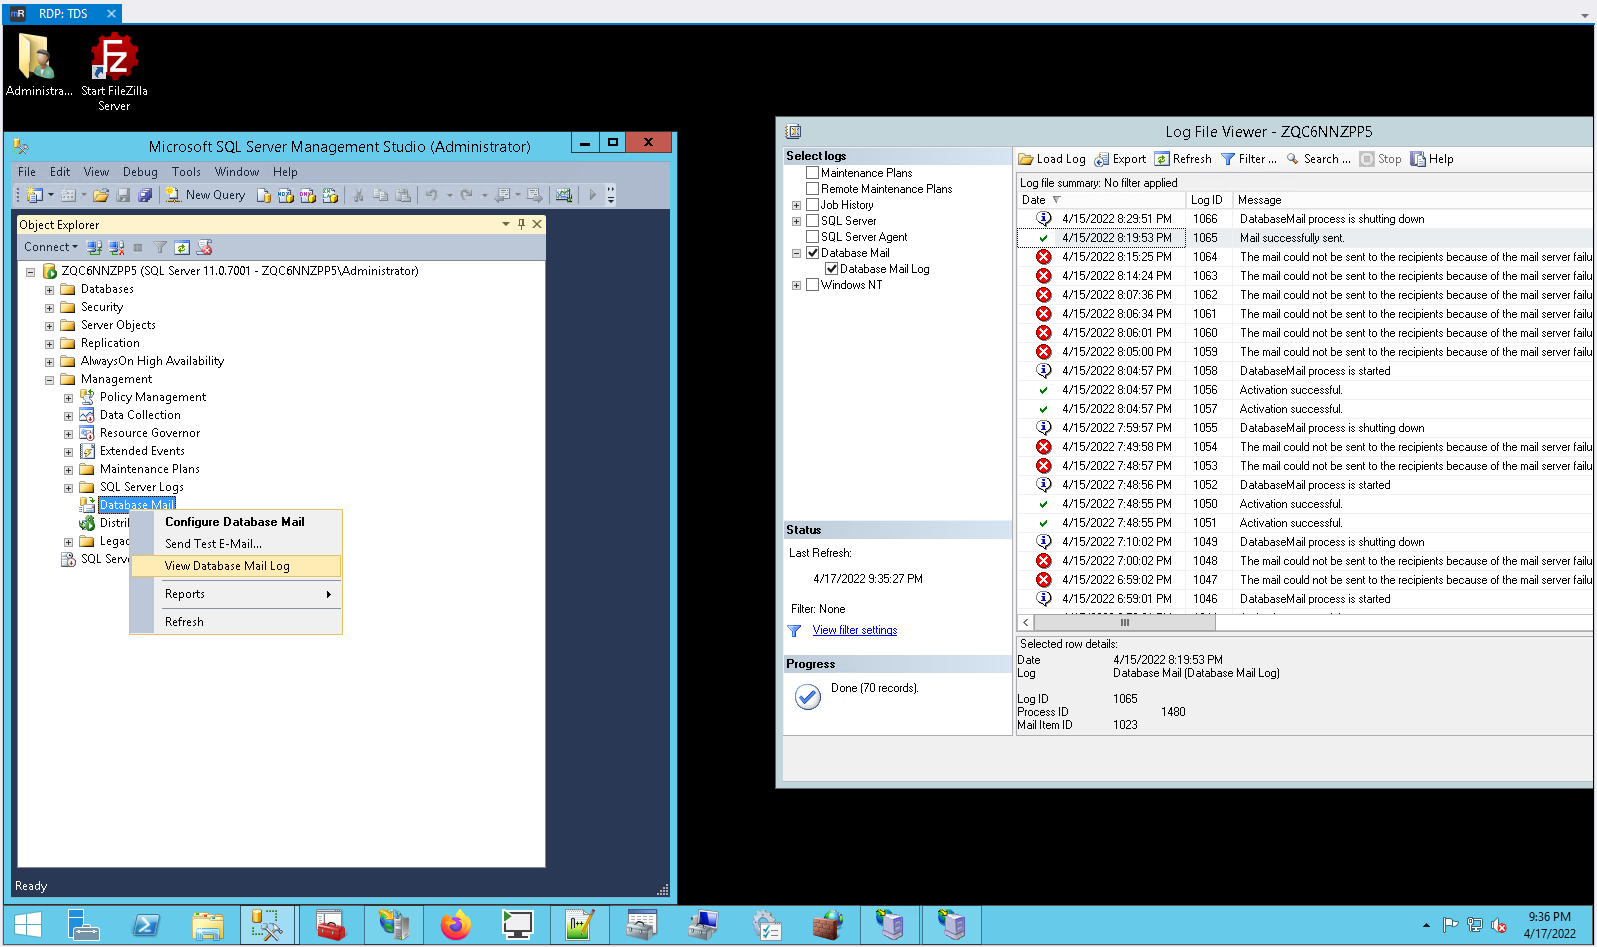Click Export in Log File Viewer toolbar
This screenshot has width=1597, height=947.
1120,159
